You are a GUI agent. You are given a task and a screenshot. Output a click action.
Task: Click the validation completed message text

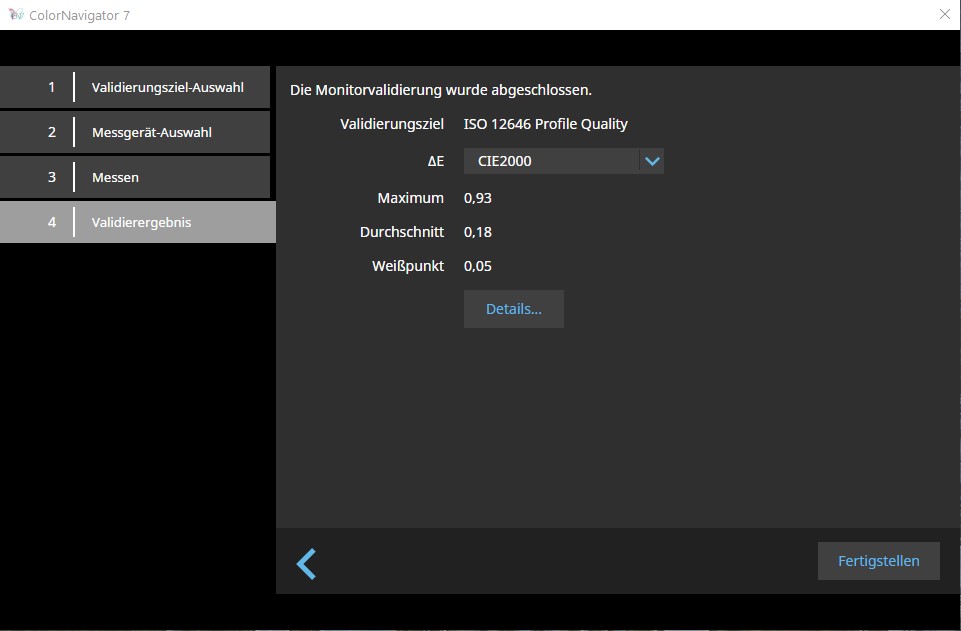[x=440, y=90]
